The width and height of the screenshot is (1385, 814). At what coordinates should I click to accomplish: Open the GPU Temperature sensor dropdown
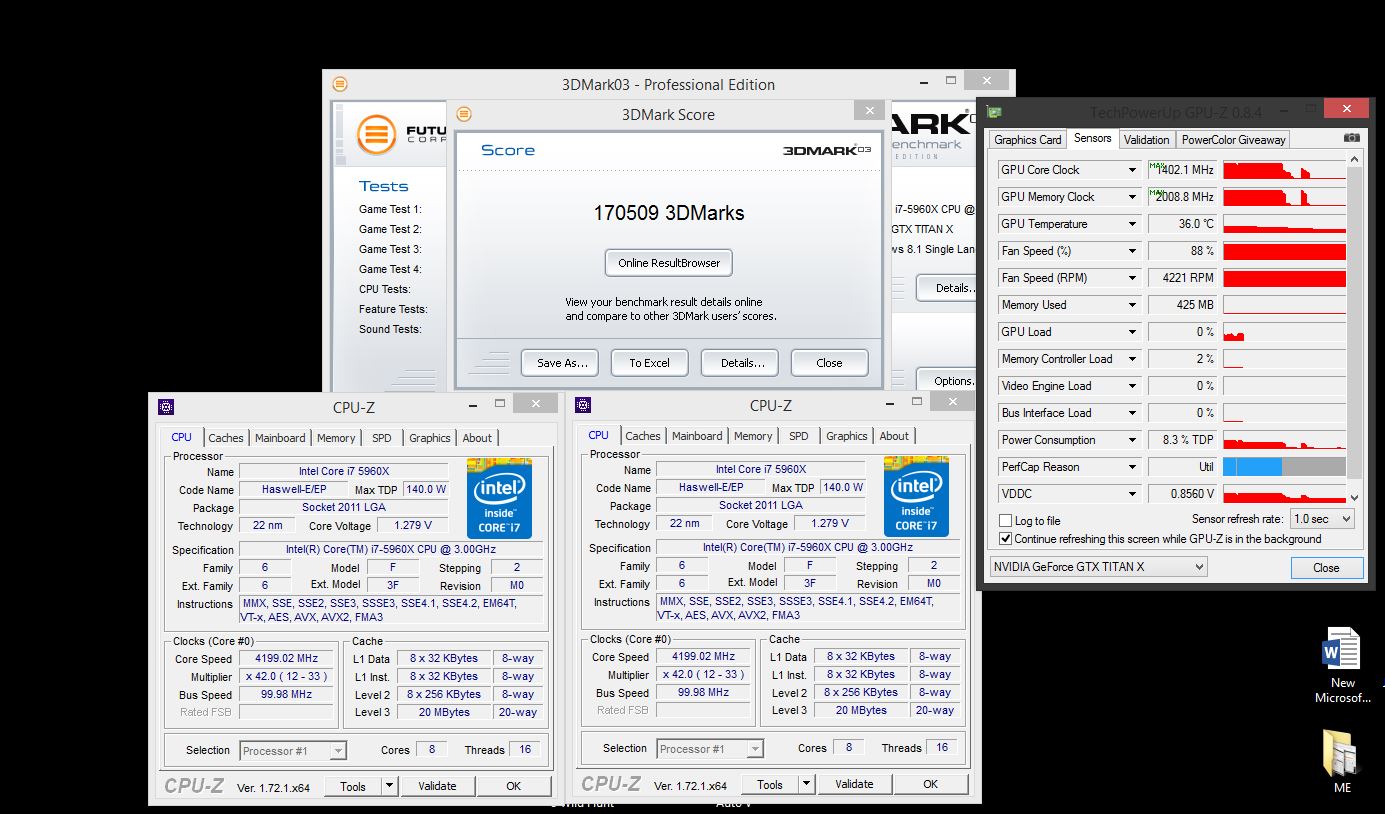click(x=1132, y=224)
